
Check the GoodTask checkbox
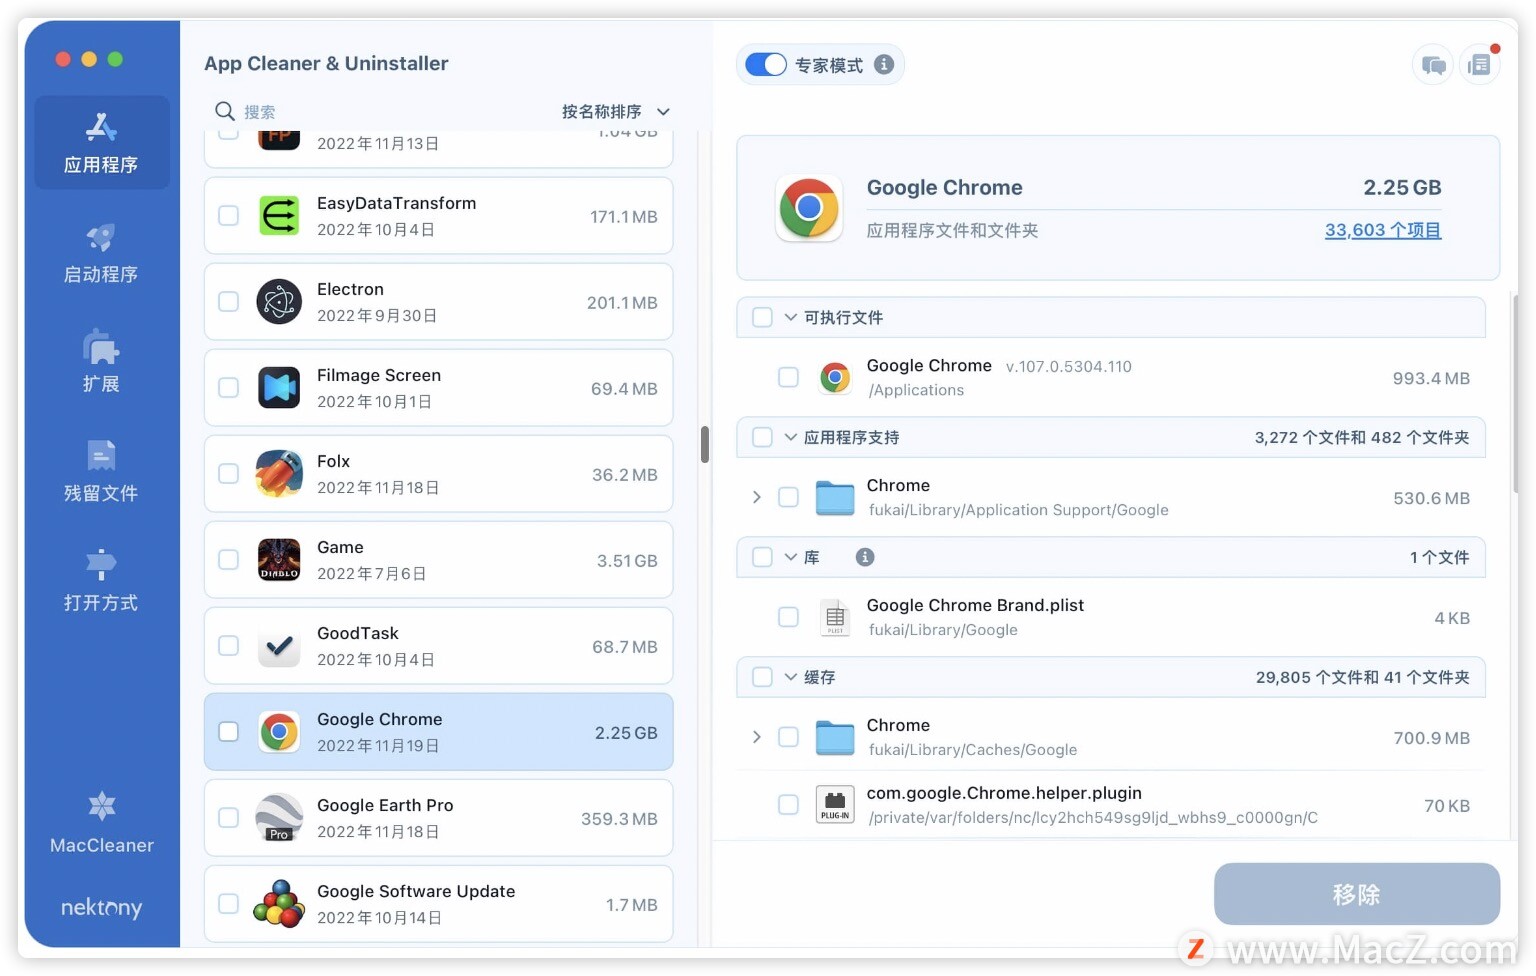tap(229, 646)
